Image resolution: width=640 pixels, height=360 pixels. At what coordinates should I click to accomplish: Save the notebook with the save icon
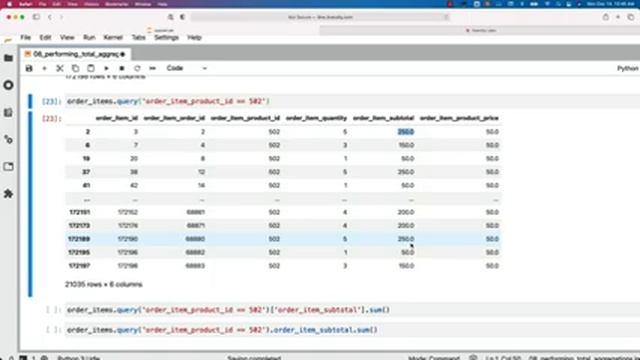[x=29, y=69]
